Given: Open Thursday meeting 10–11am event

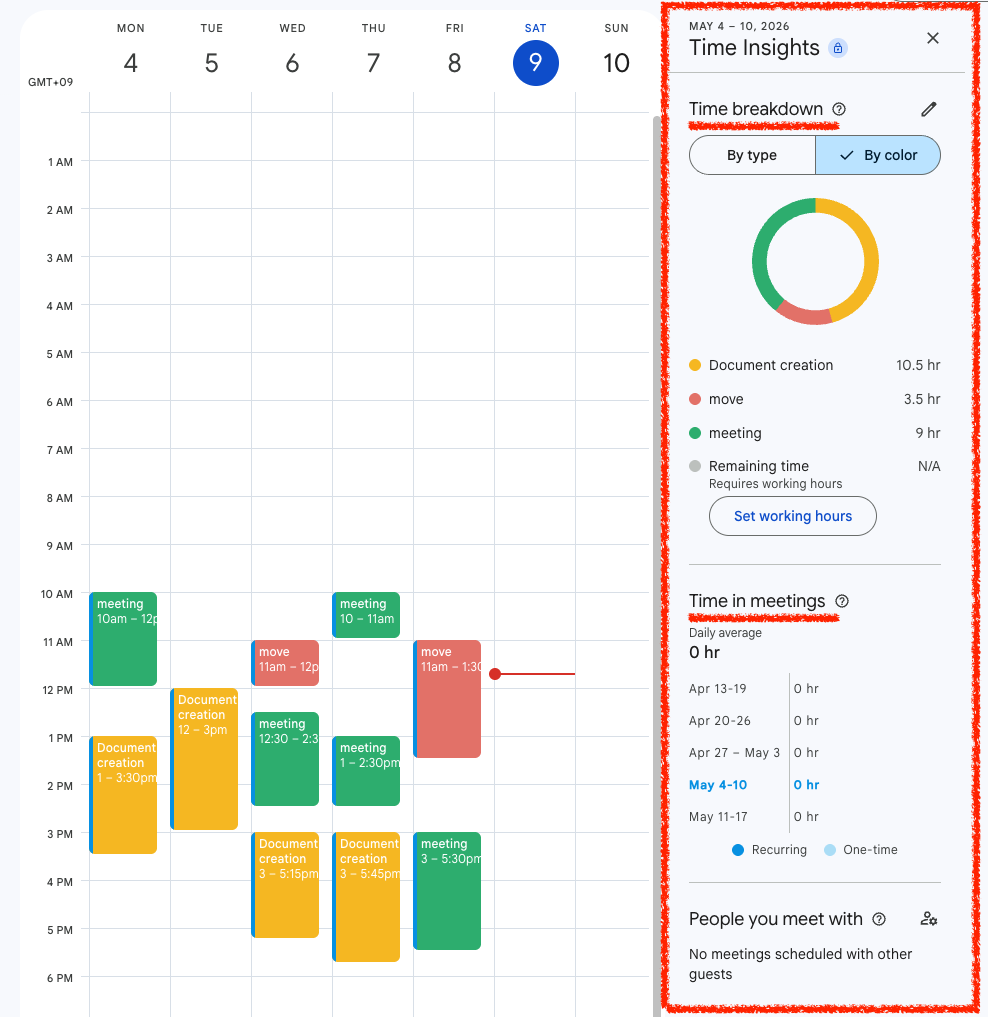Looking at the screenshot, I should click(x=367, y=615).
